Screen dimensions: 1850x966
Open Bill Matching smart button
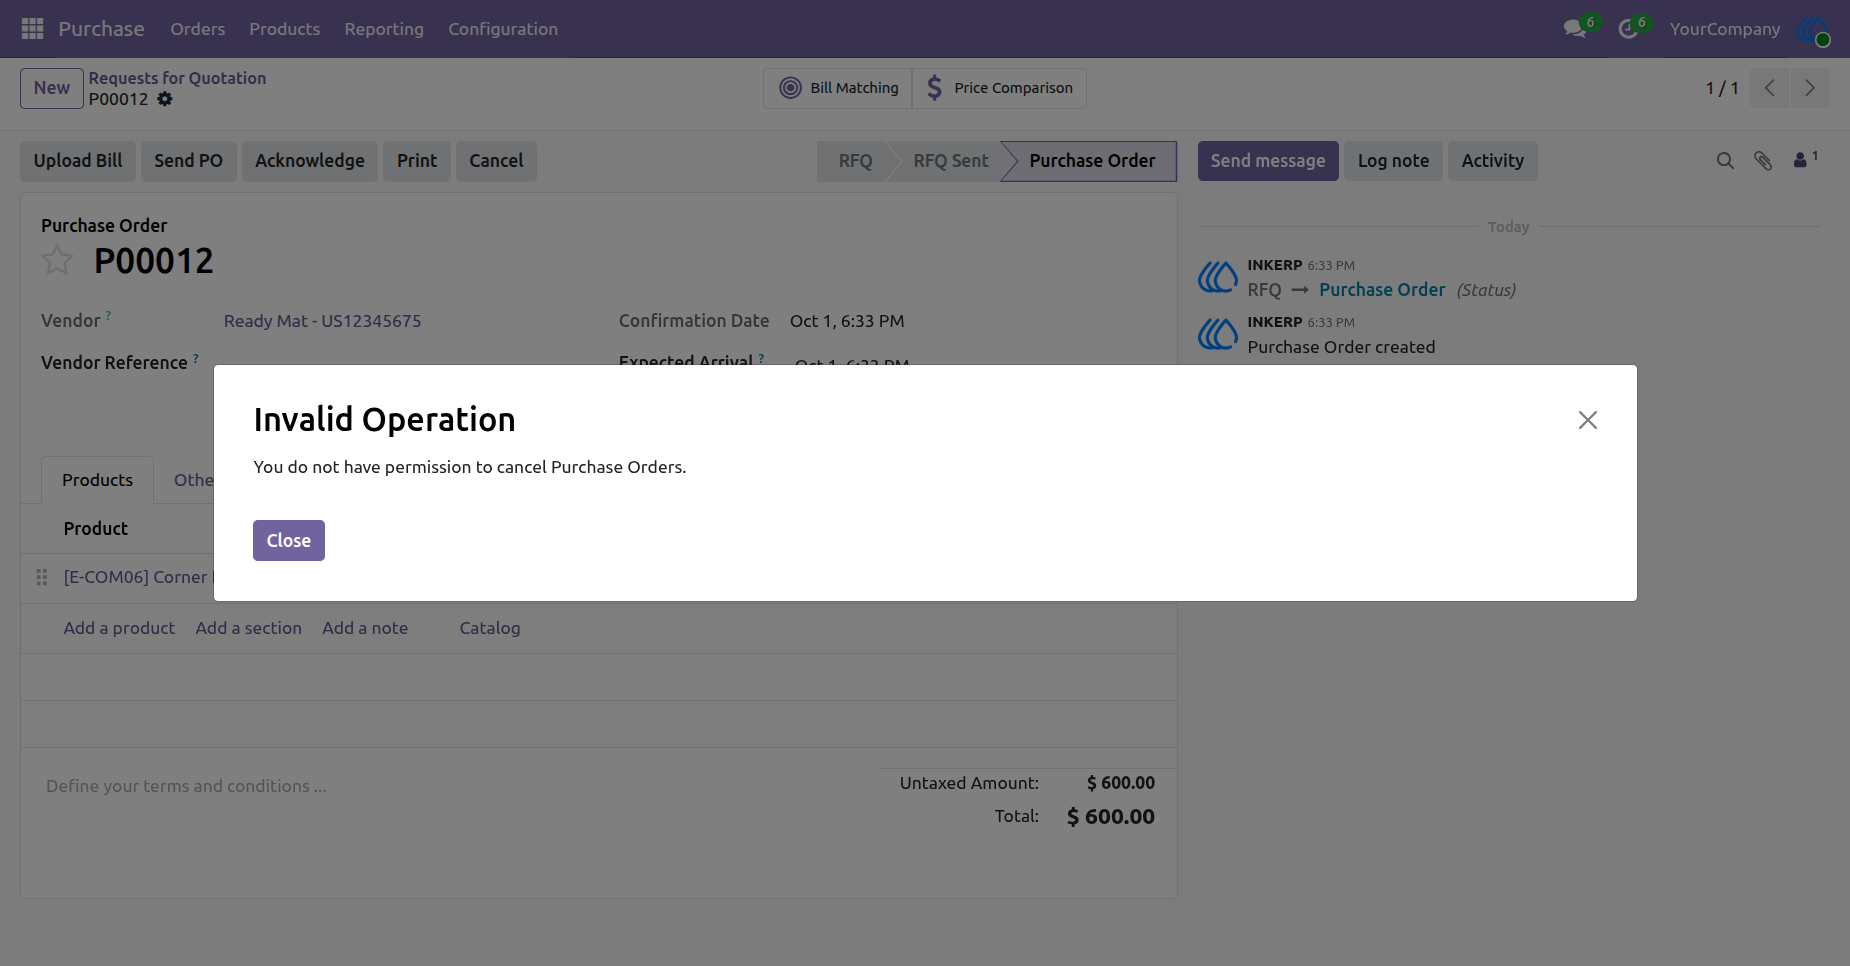click(839, 88)
